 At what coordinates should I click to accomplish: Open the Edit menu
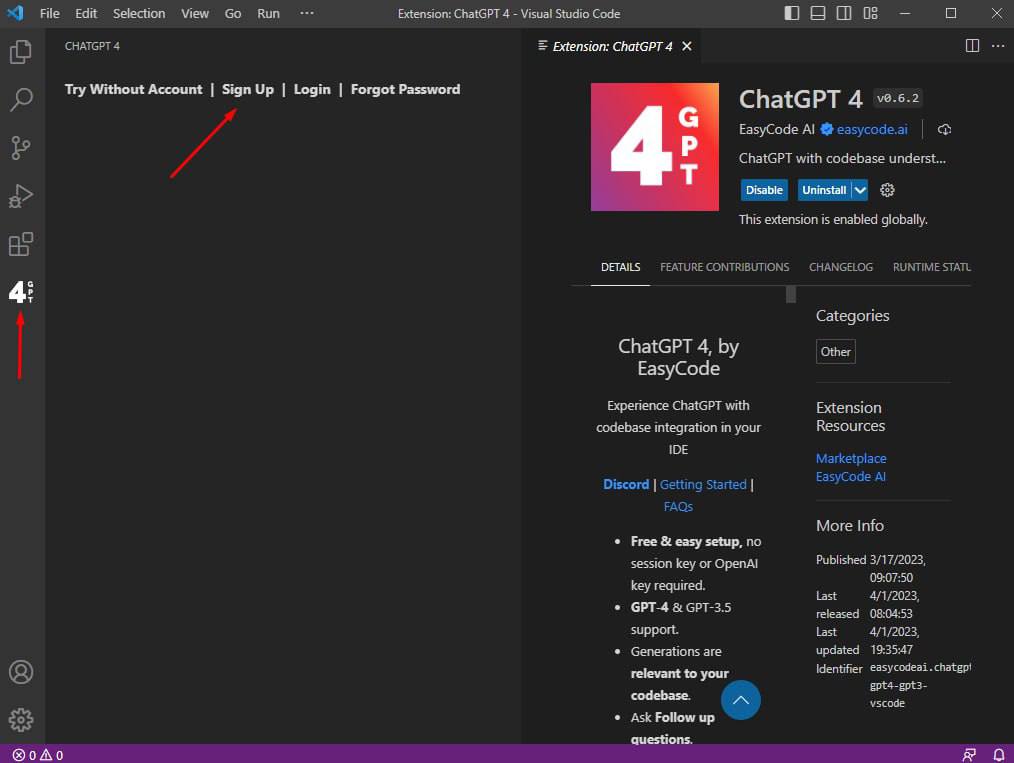pos(85,14)
